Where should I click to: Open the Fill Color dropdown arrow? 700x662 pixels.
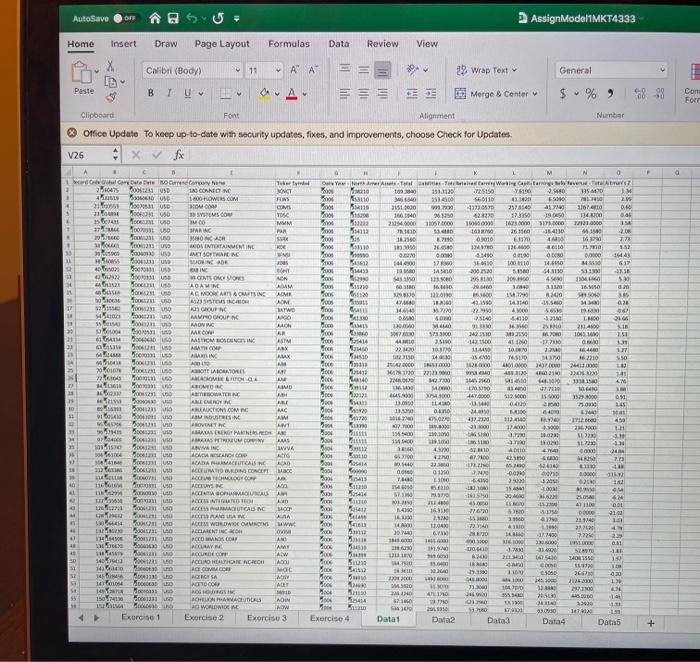(x=277, y=94)
